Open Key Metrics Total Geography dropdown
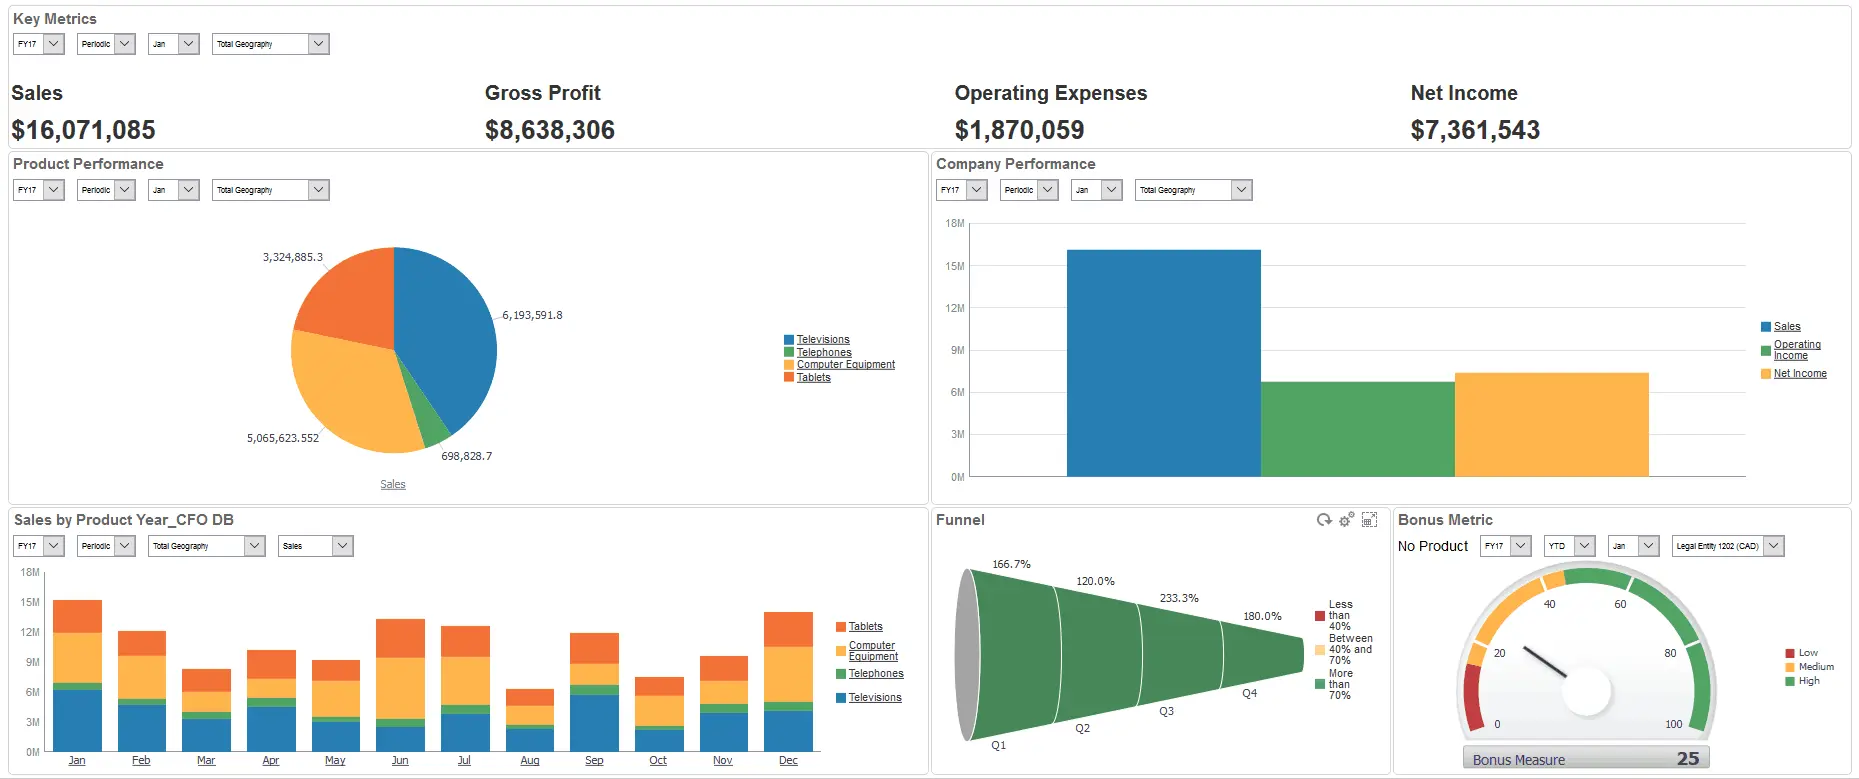 (x=271, y=44)
